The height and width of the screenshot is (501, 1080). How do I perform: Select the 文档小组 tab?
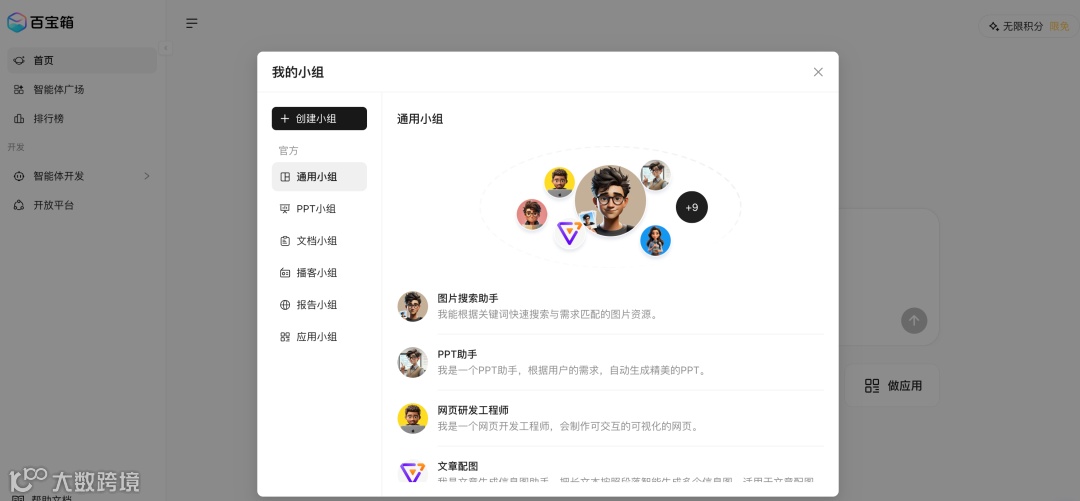[319, 241]
